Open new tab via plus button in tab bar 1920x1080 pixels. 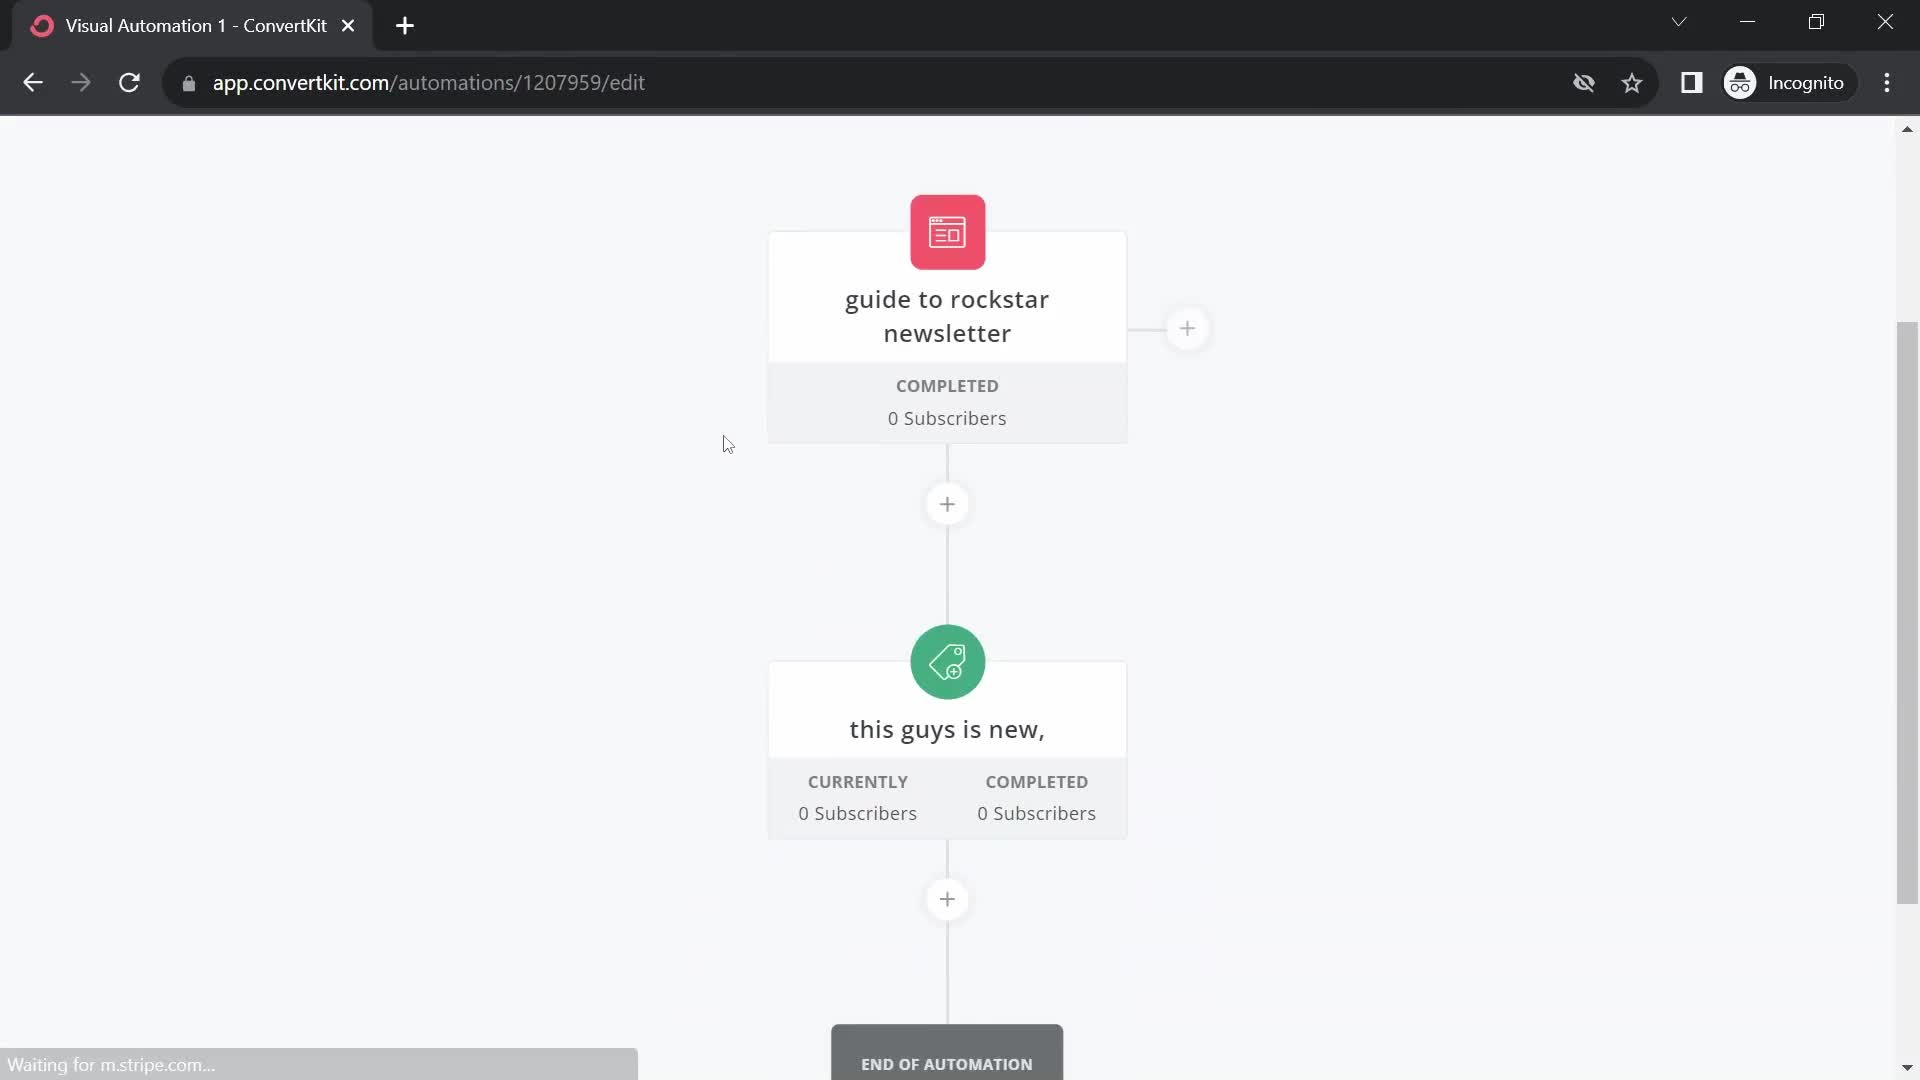[x=405, y=26]
